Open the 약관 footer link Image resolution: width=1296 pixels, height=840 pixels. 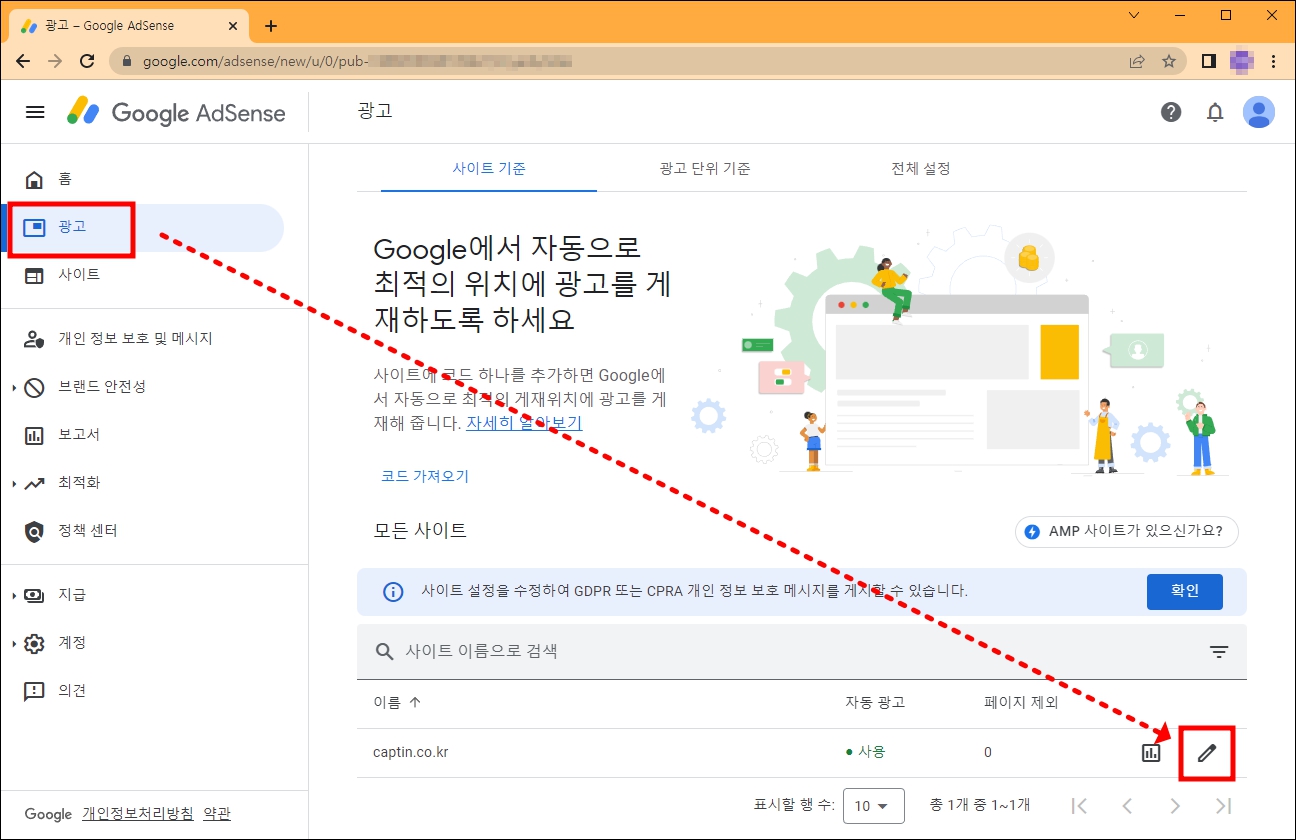[x=217, y=814]
